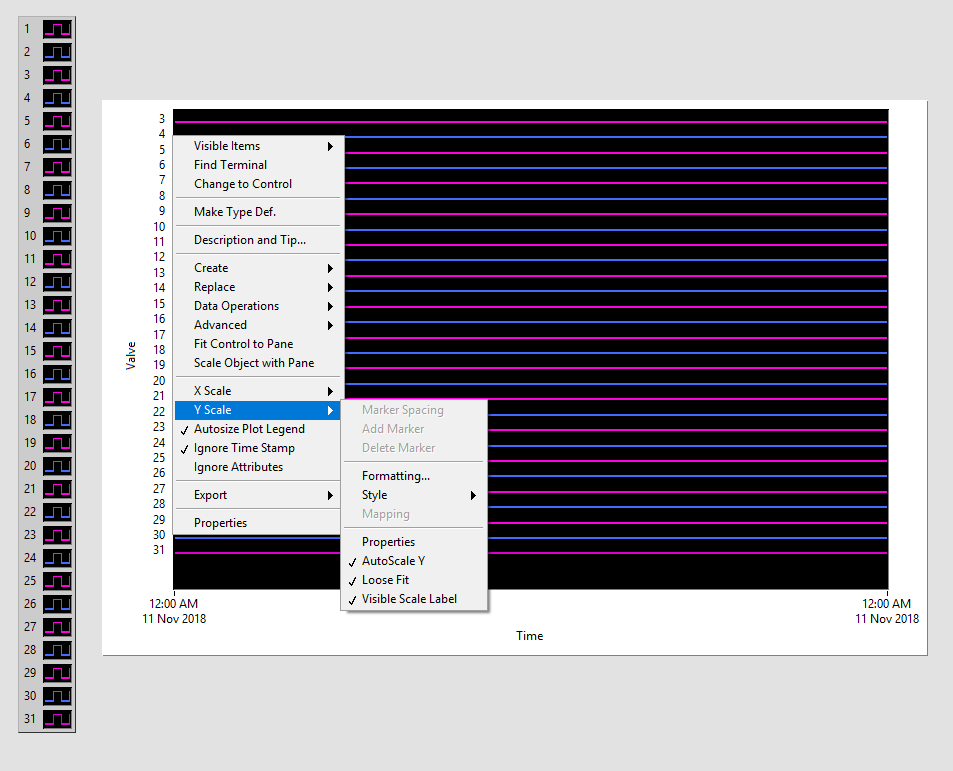Expand the X Scale submenu
Image resolution: width=953 pixels, height=771 pixels.
point(257,391)
